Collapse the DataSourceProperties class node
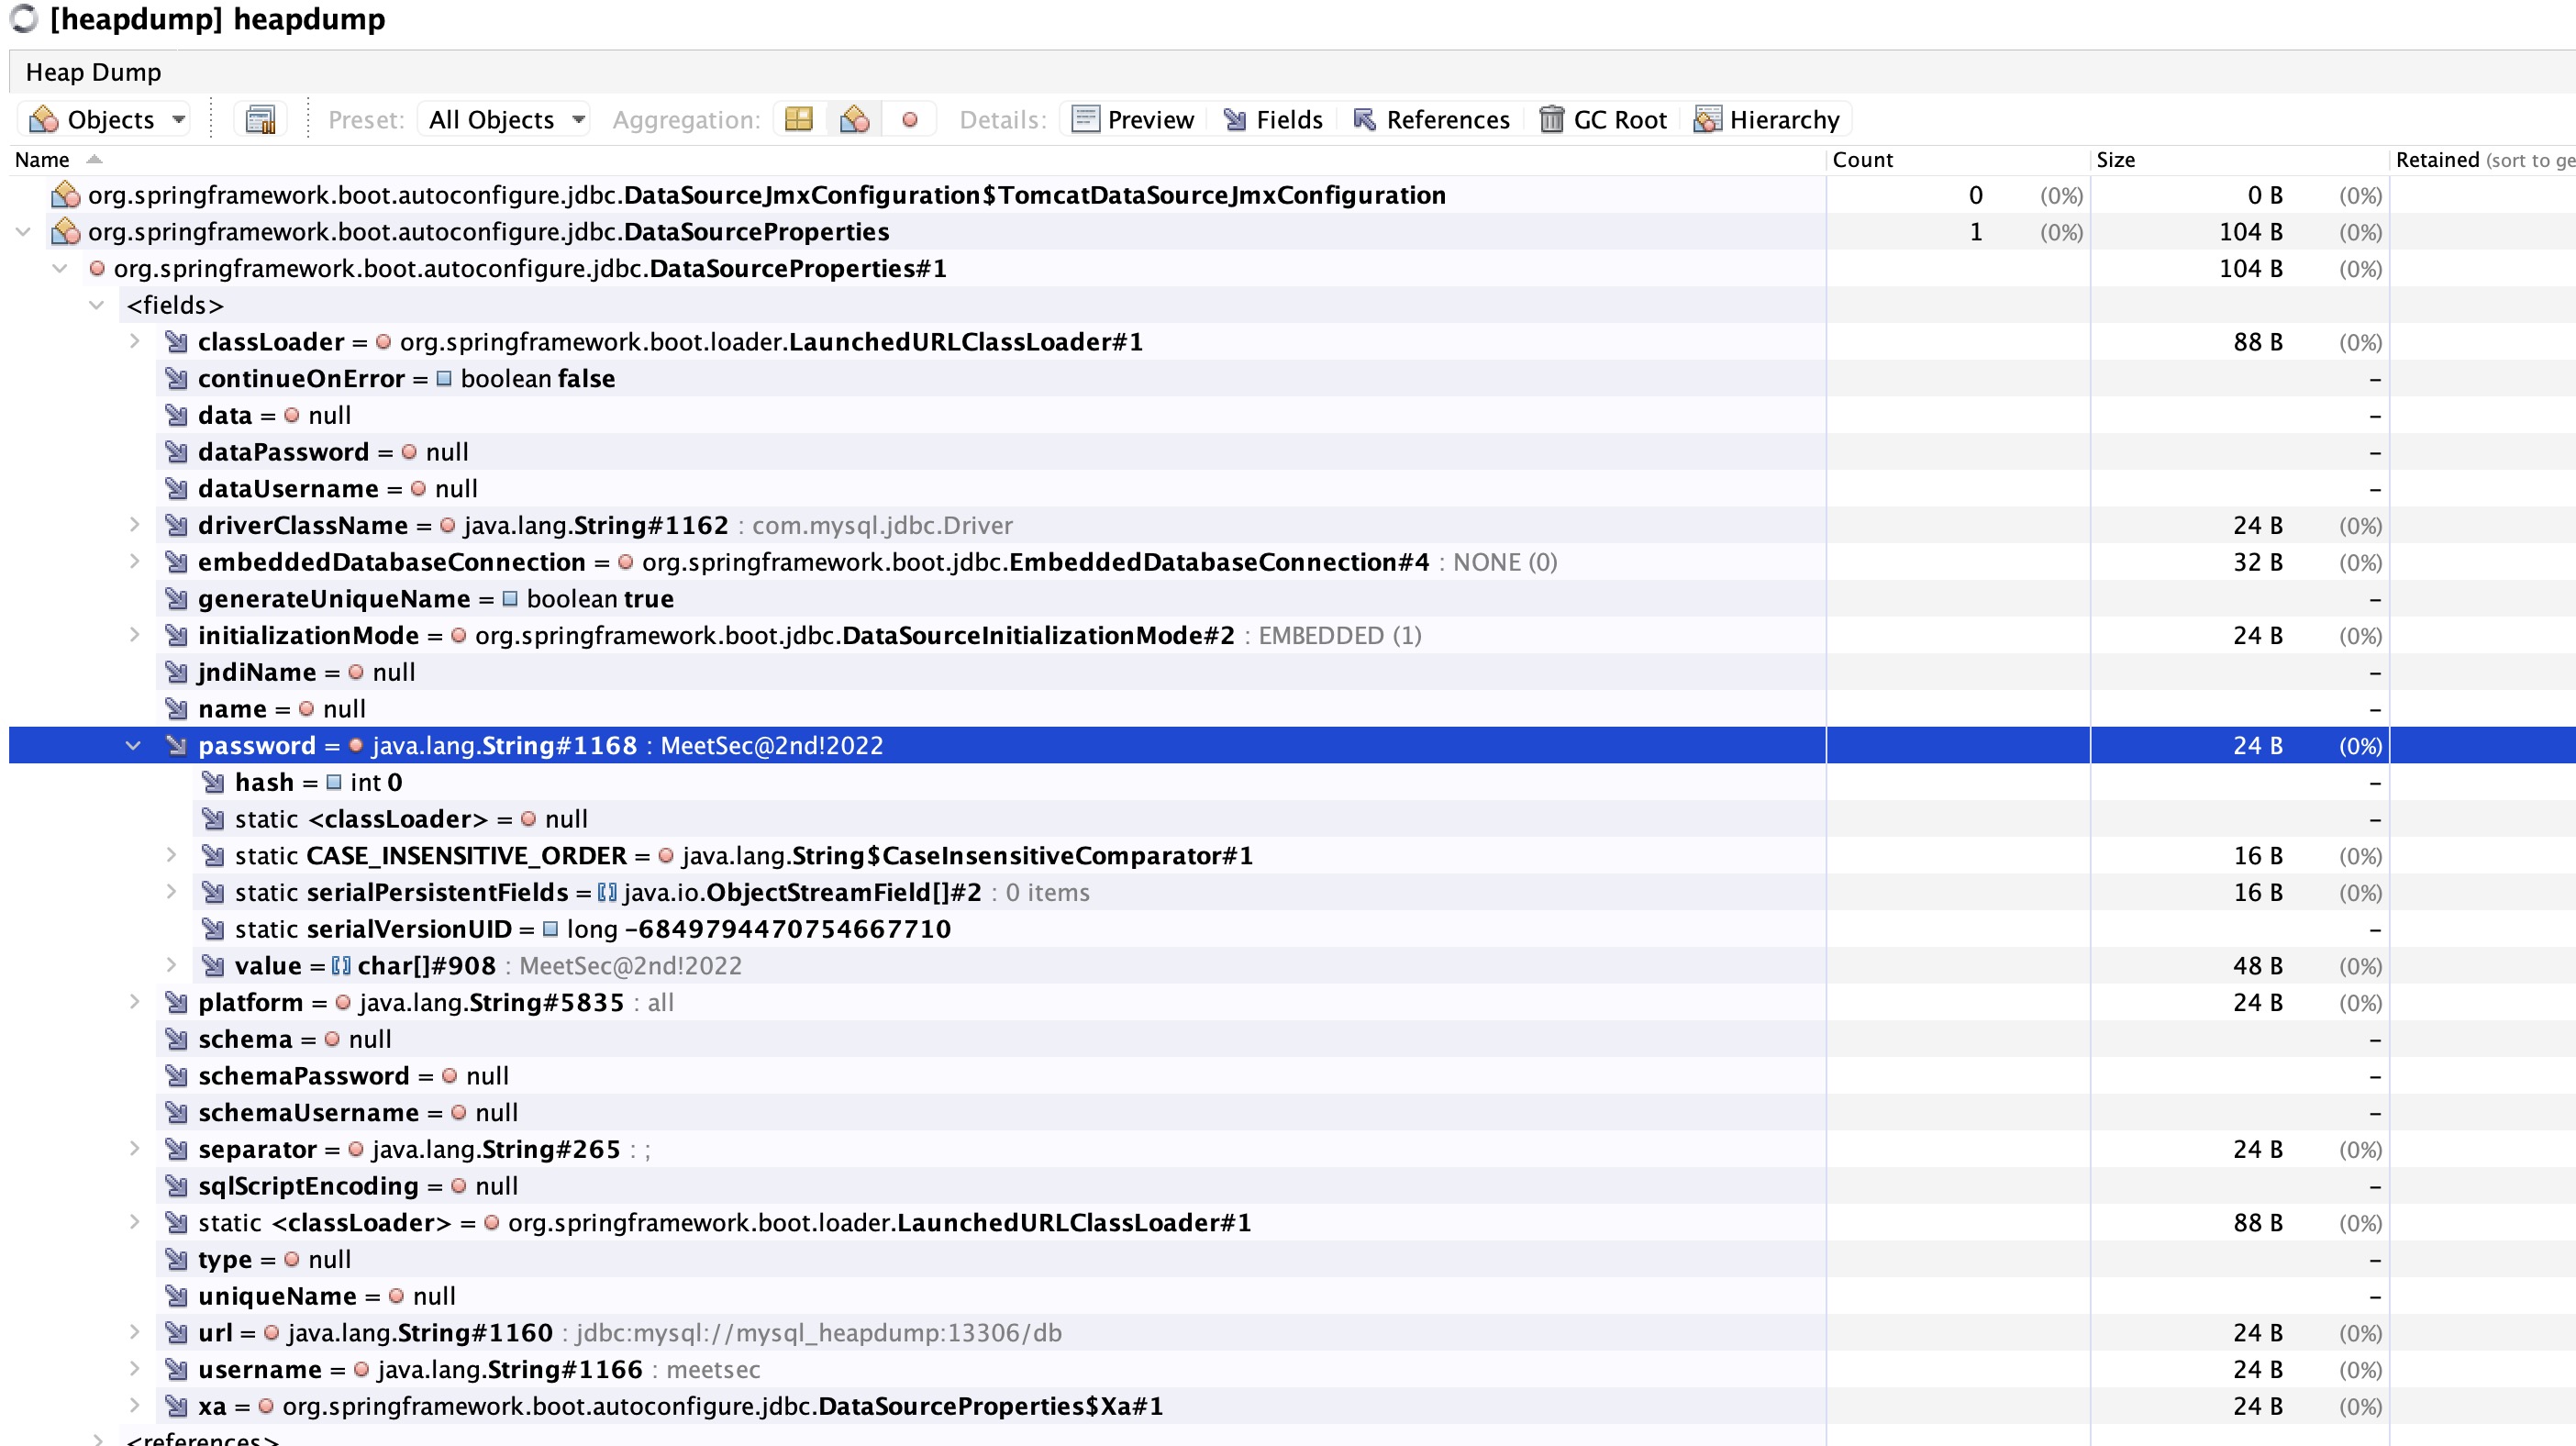Image resolution: width=2576 pixels, height=1446 pixels. click(23, 232)
